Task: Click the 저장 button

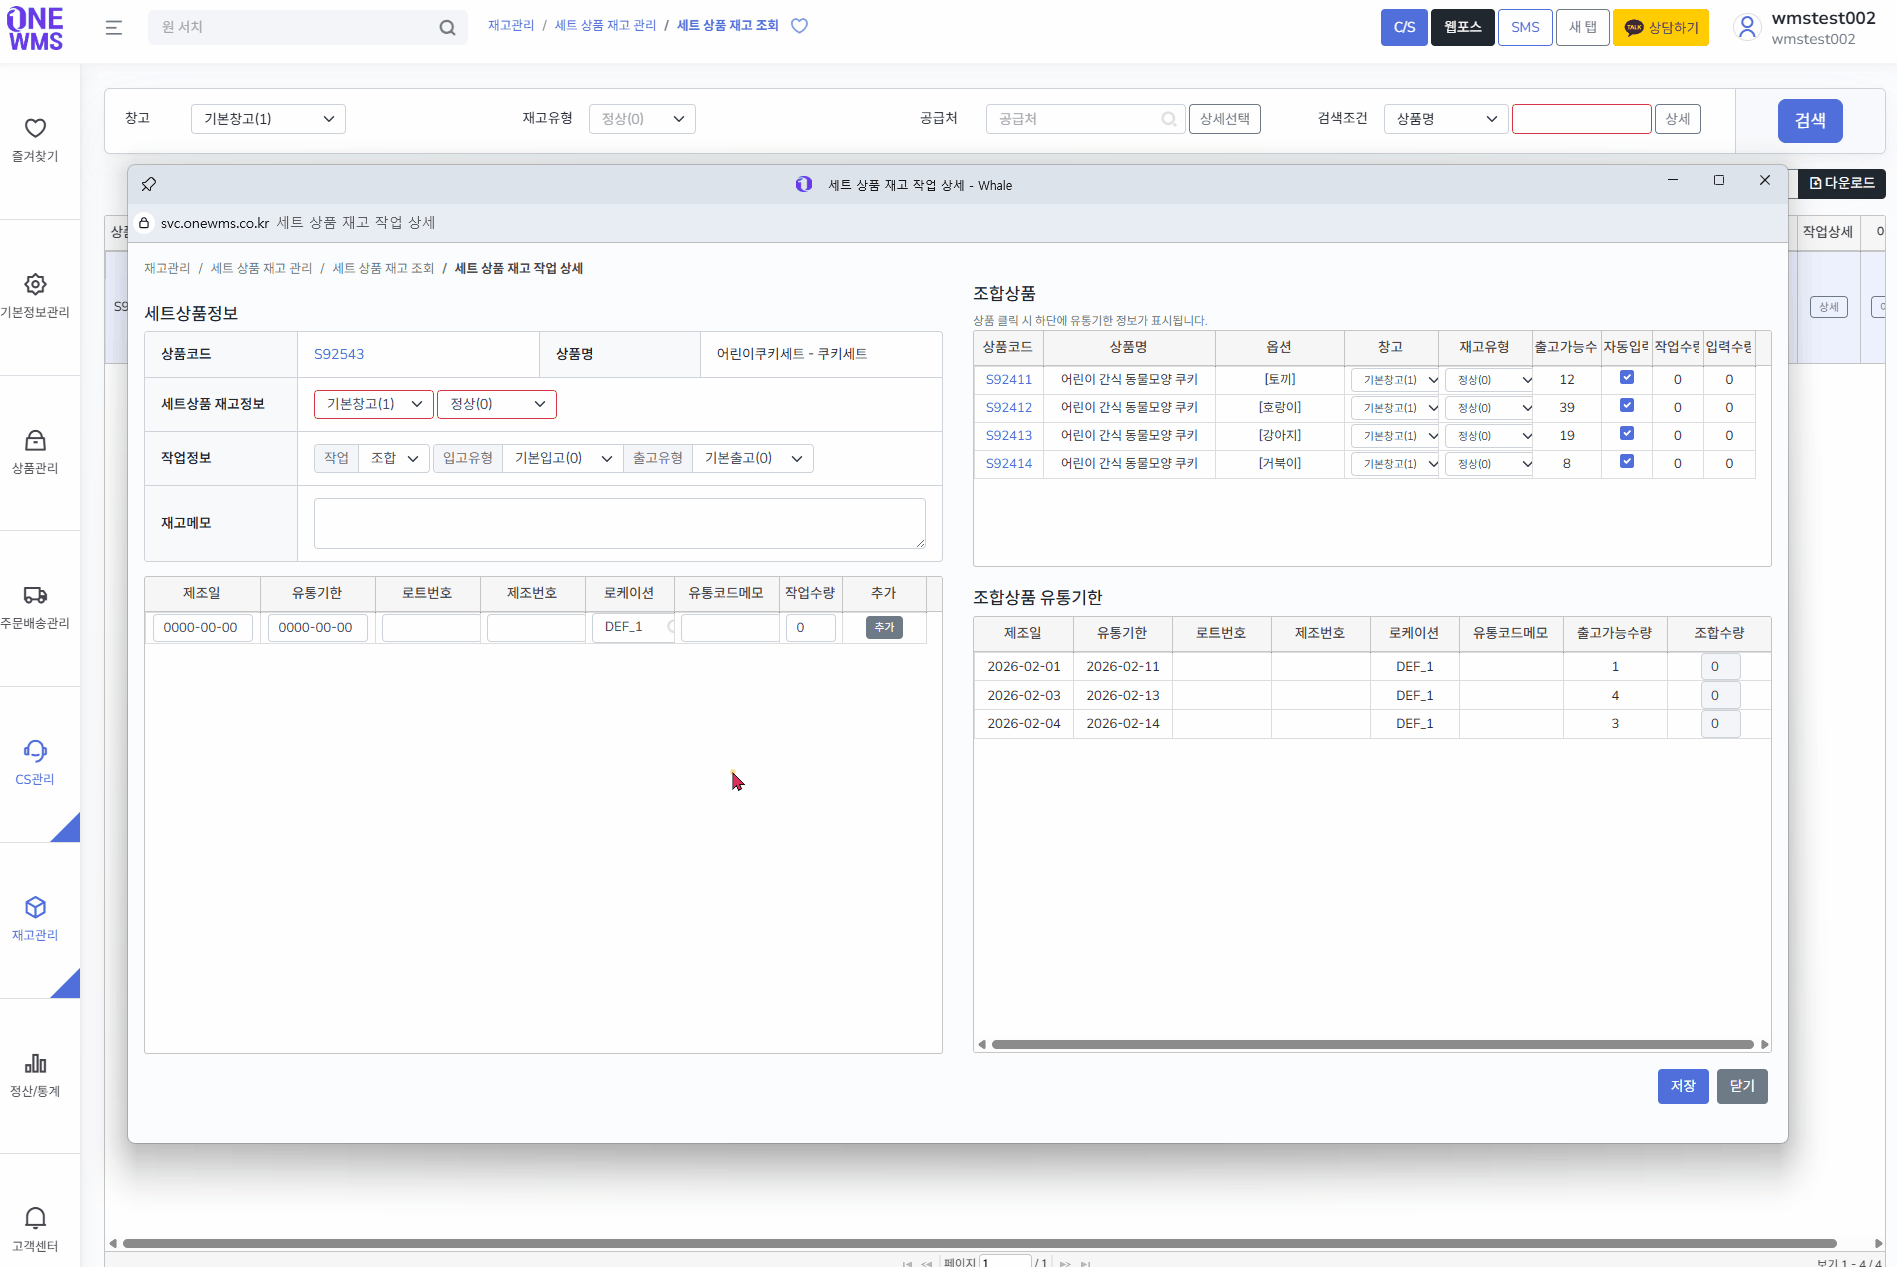Action: pyautogui.click(x=1683, y=1086)
